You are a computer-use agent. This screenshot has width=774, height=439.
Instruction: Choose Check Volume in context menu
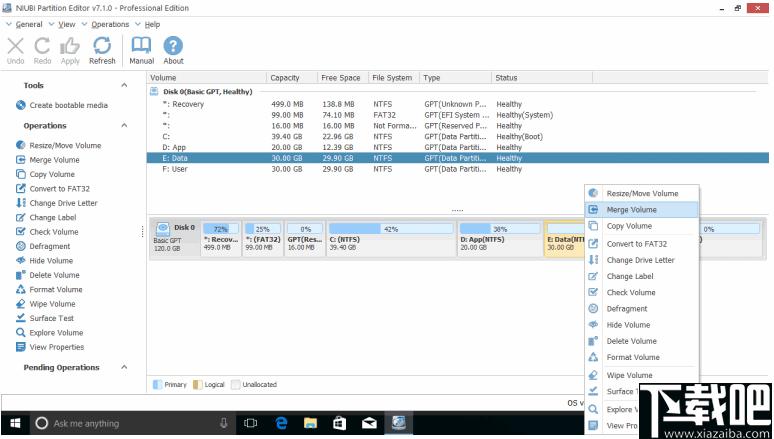(x=642, y=292)
